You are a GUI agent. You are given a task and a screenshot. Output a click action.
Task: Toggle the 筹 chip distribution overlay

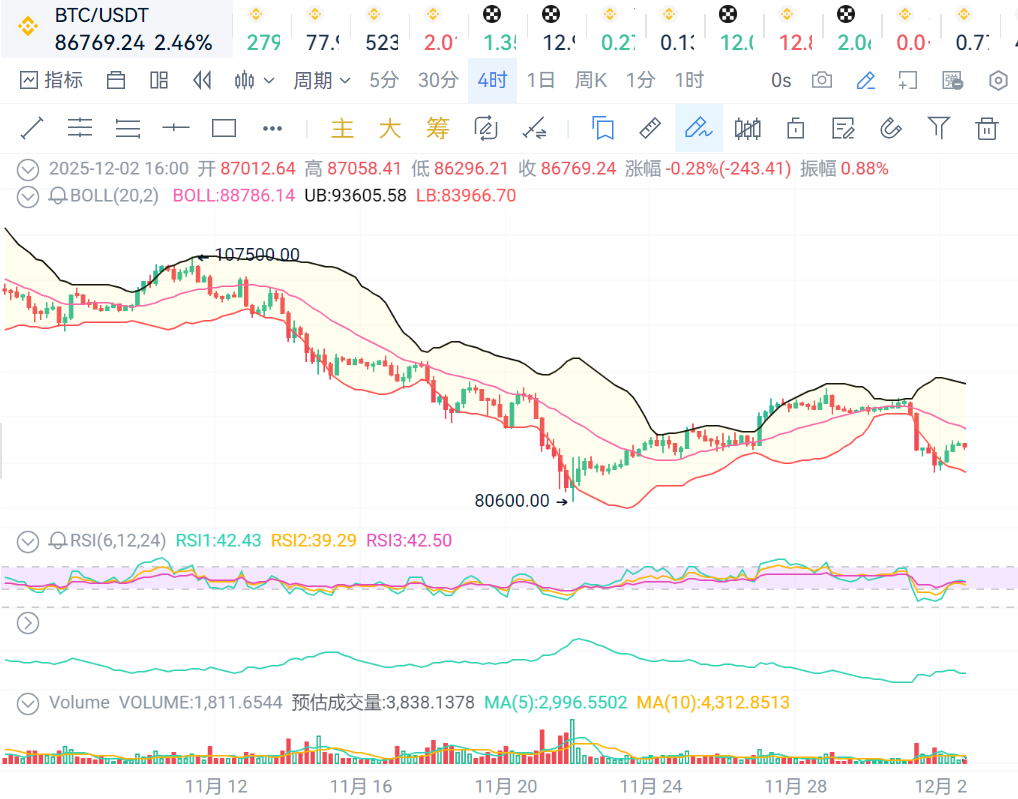pyautogui.click(x=438, y=128)
